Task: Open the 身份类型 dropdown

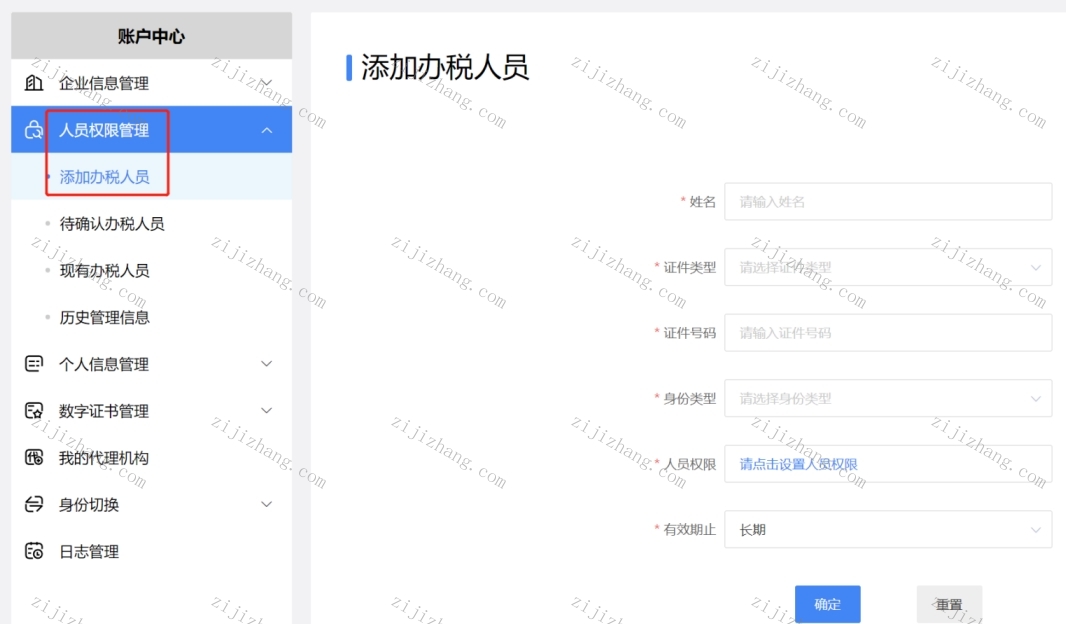Action: point(888,398)
